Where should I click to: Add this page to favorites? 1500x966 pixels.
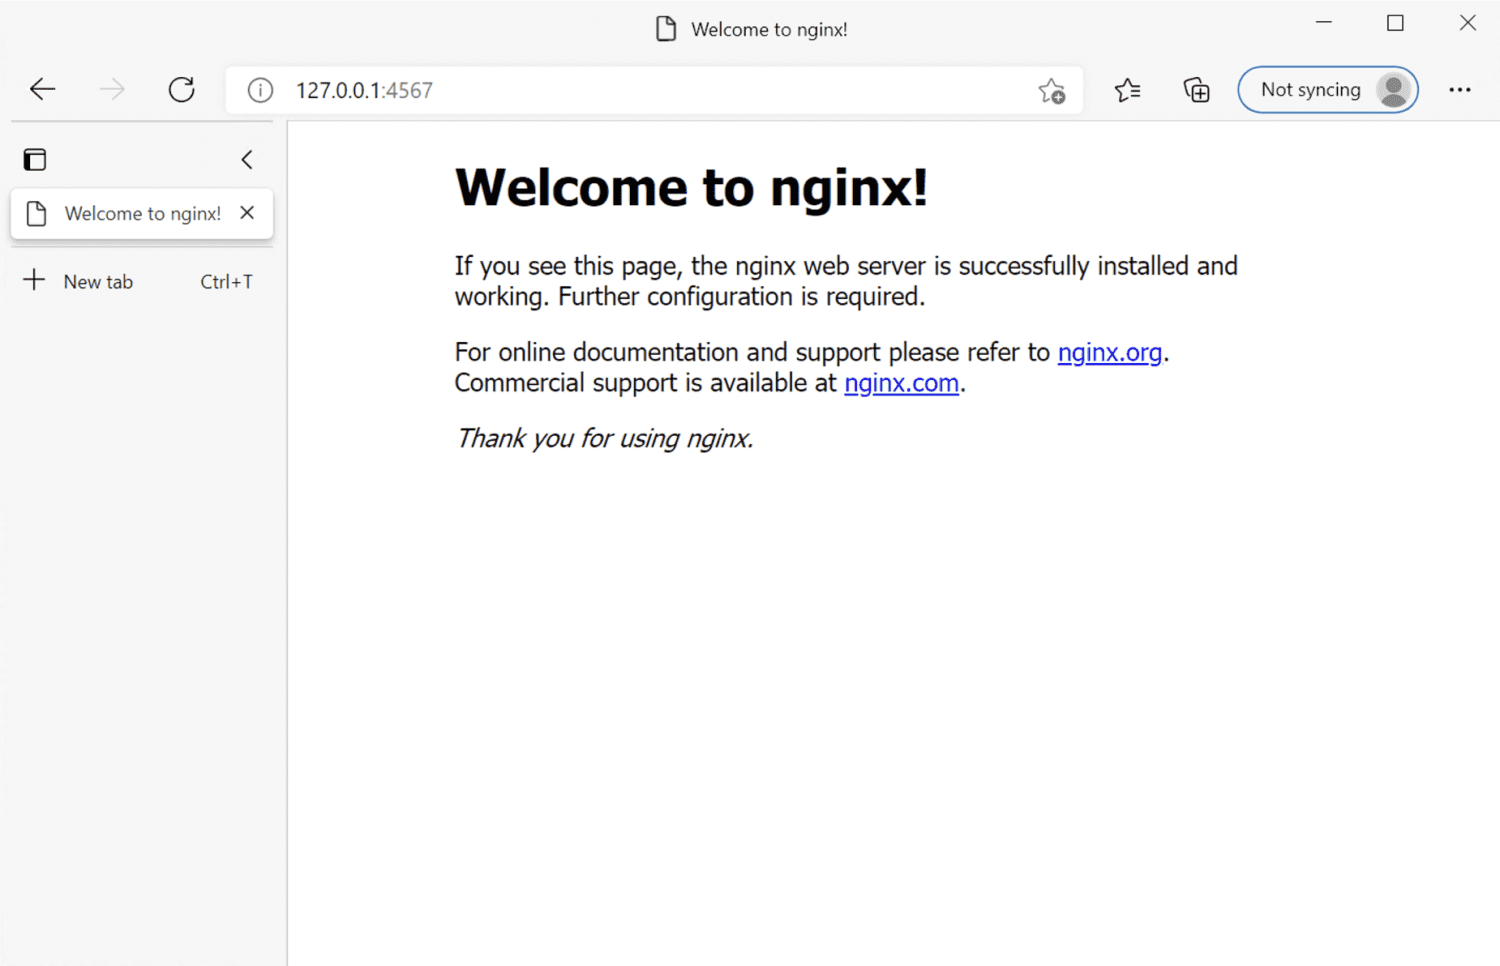[x=1051, y=90]
